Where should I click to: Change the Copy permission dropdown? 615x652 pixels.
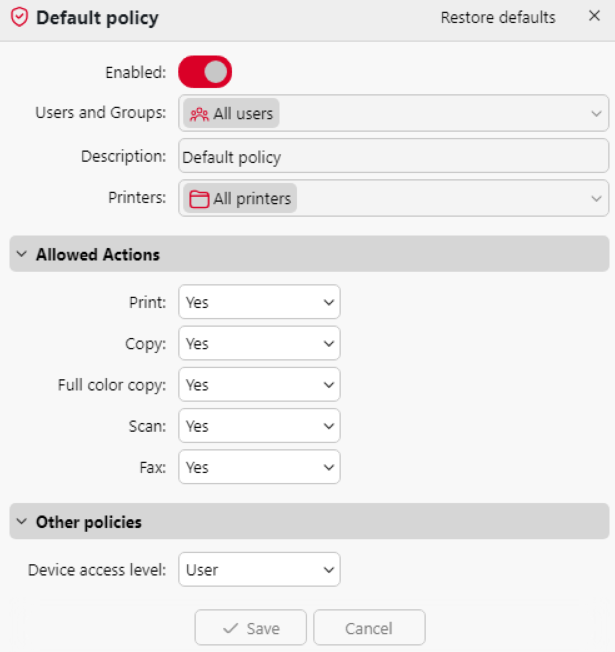pos(259,344)
